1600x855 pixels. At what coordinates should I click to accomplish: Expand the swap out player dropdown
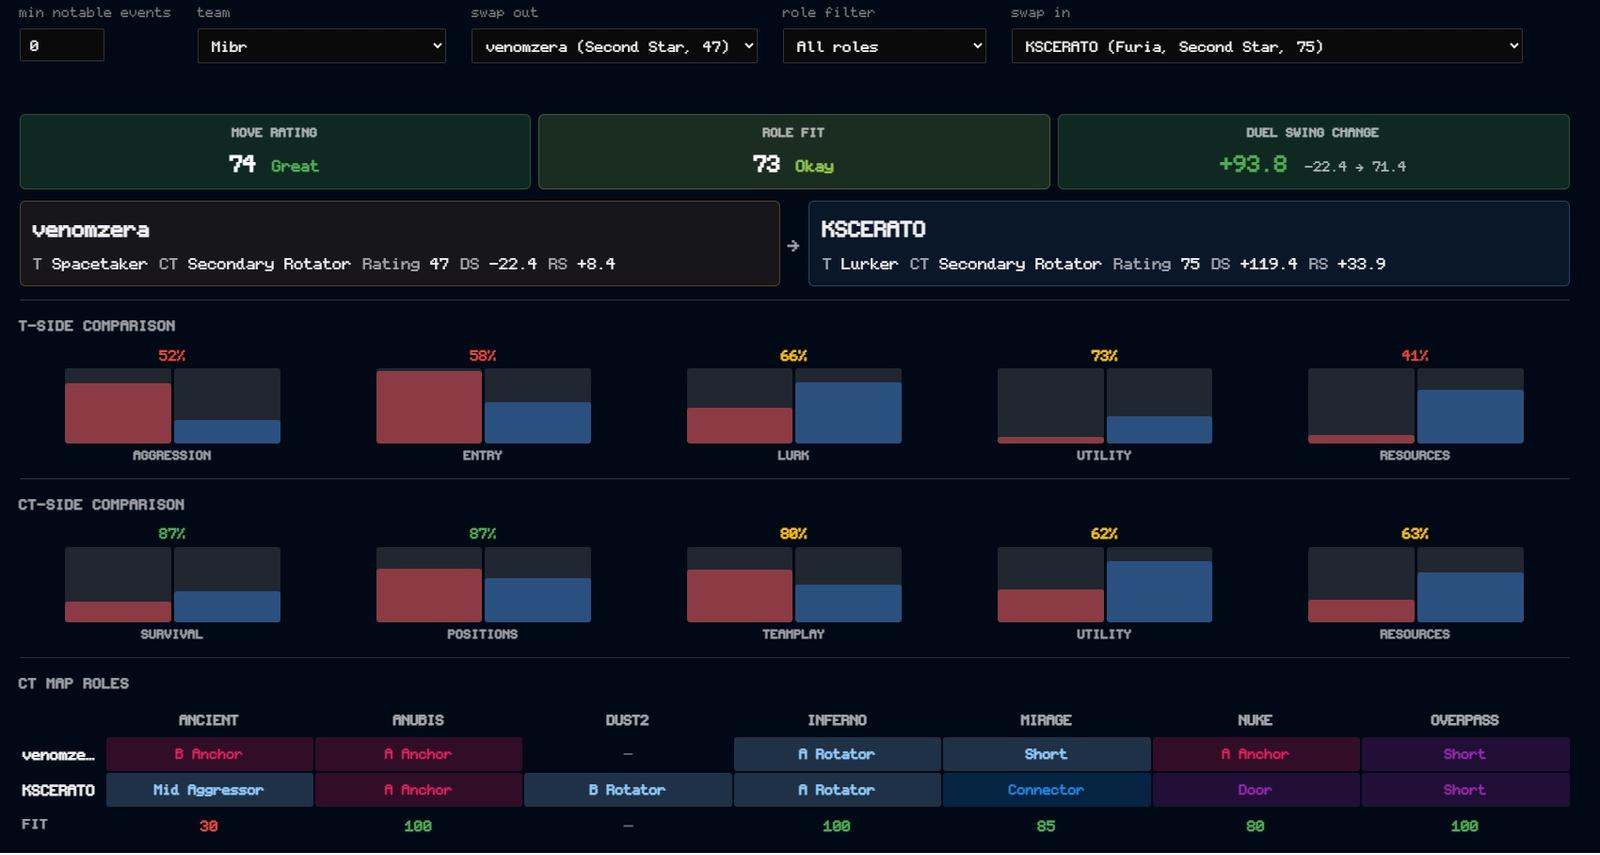tap(614, 46)
